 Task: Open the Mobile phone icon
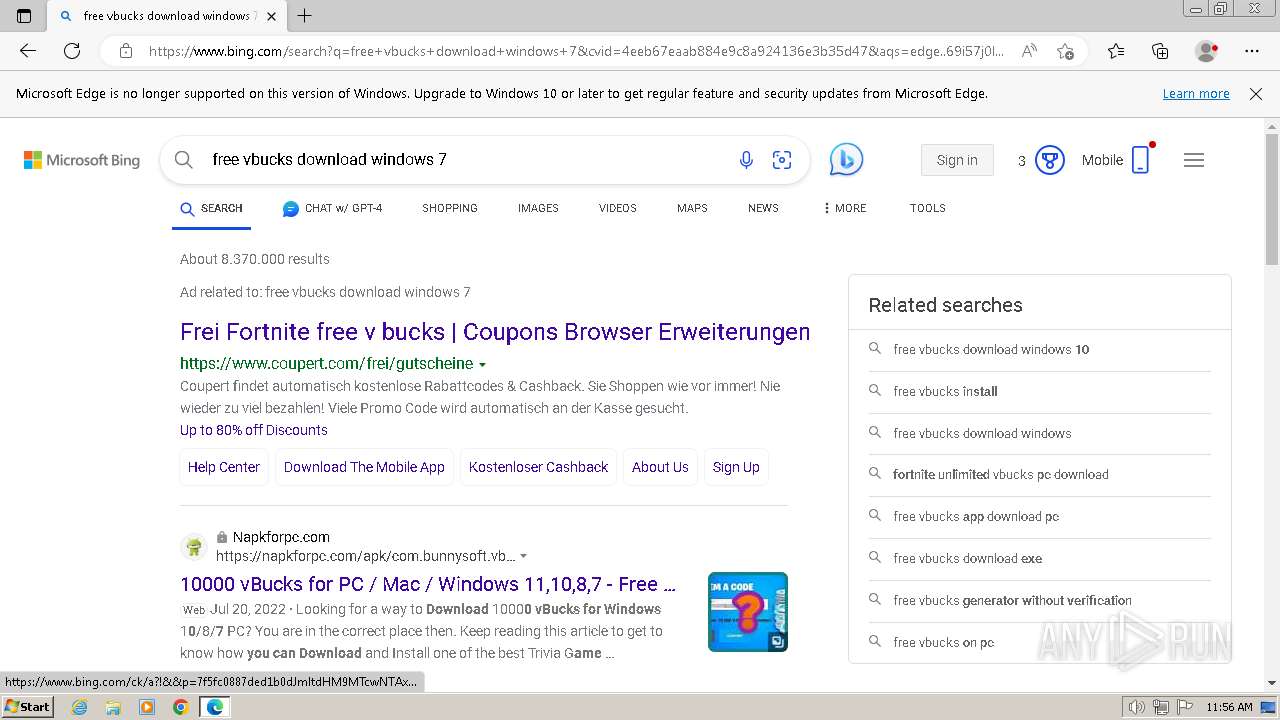1141,160
